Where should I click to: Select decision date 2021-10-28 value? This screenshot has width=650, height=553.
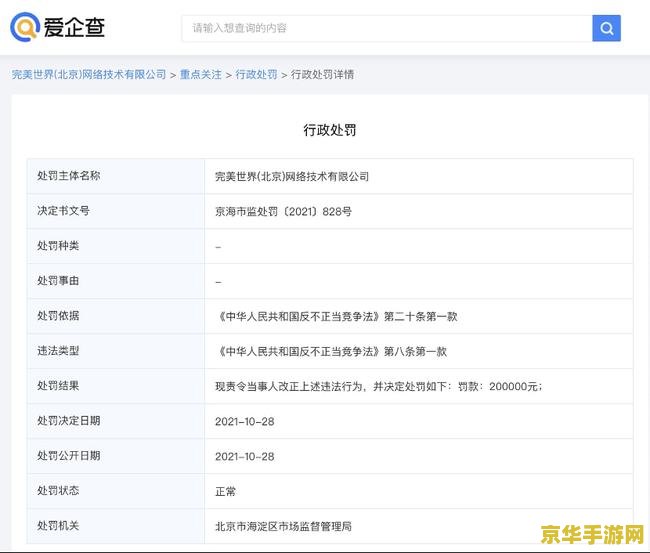245,422
